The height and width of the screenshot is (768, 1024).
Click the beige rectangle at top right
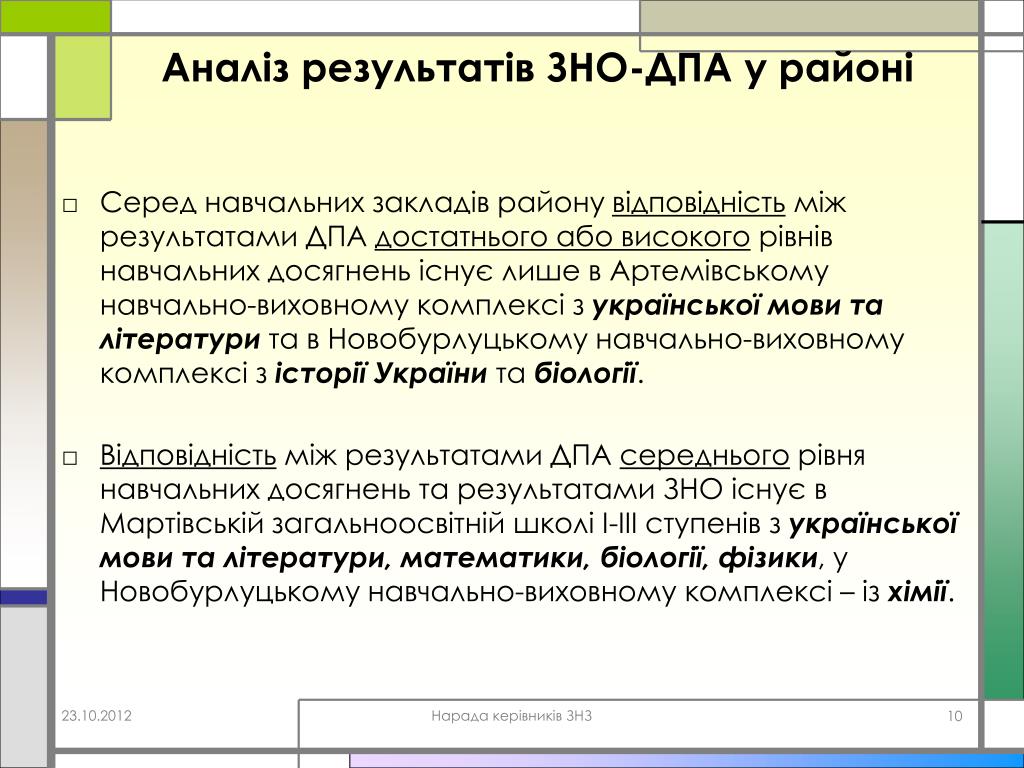808,17
